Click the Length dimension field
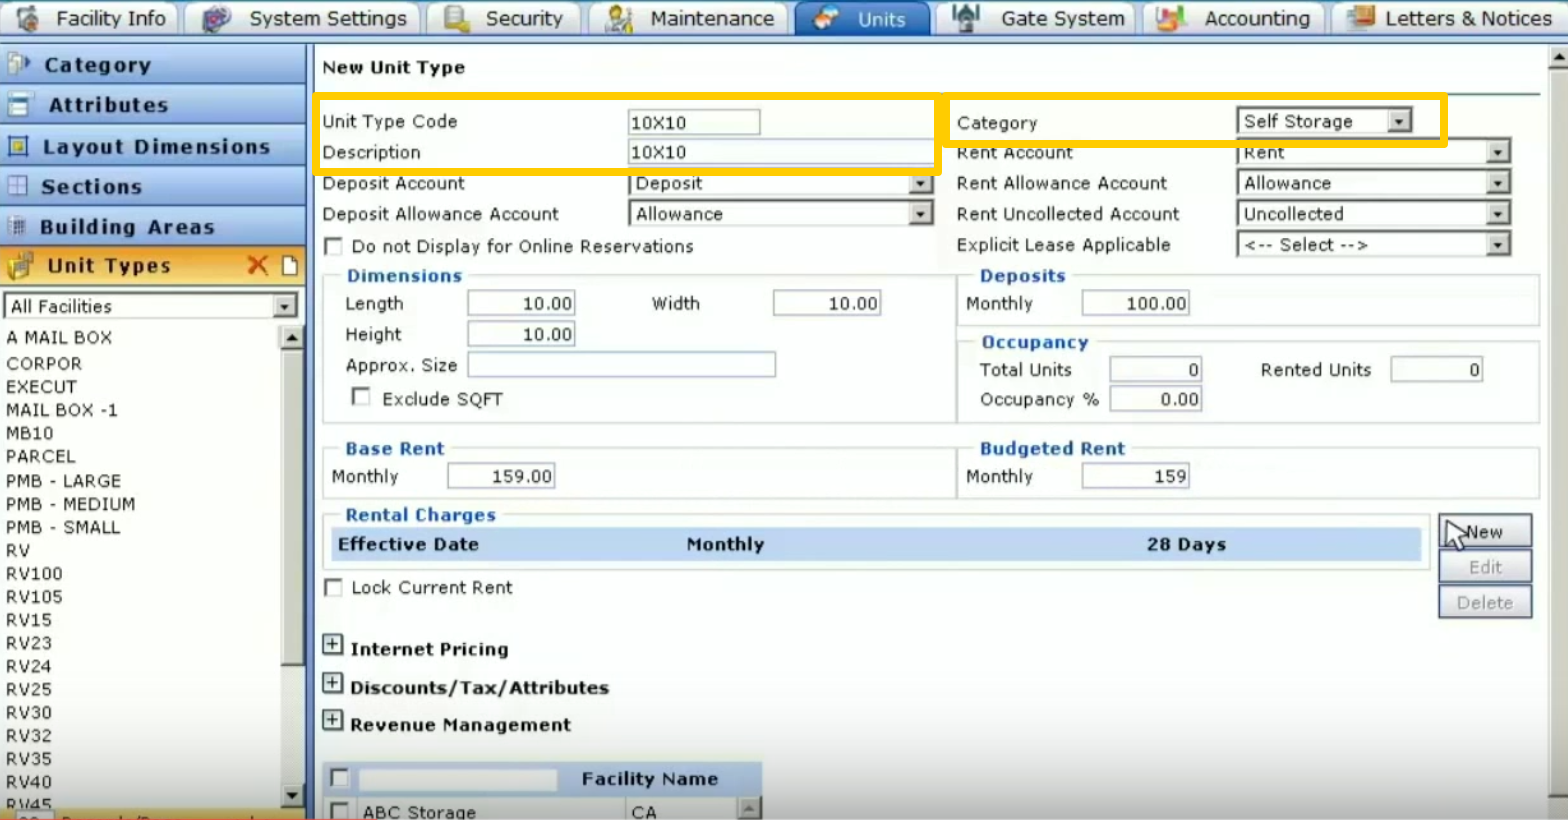 click(x=521, y=303)
